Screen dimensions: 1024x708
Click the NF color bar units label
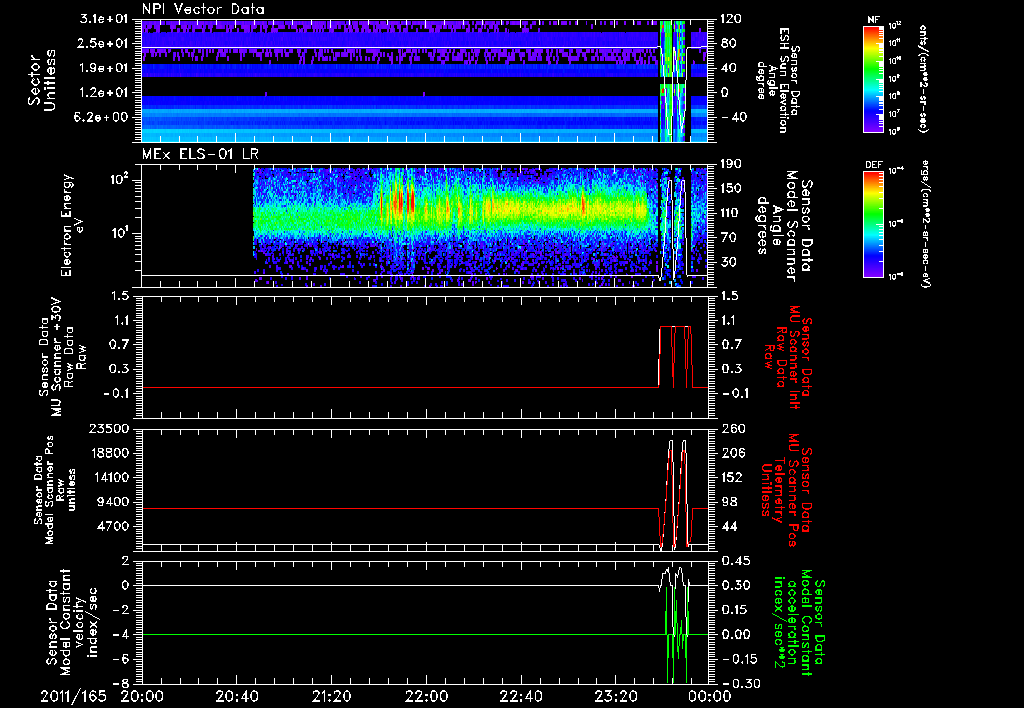tap(923, 79)
